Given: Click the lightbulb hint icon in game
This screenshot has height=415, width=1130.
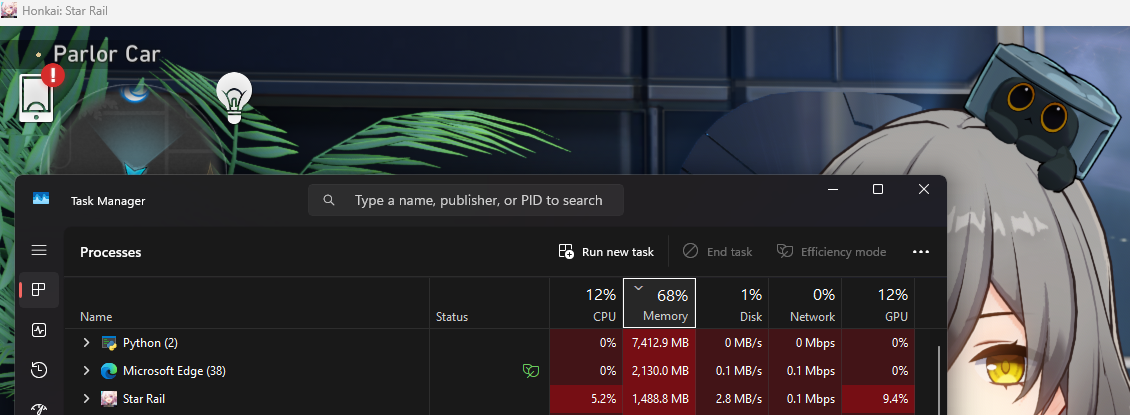Looking at the screenshot, I should 234,97.
